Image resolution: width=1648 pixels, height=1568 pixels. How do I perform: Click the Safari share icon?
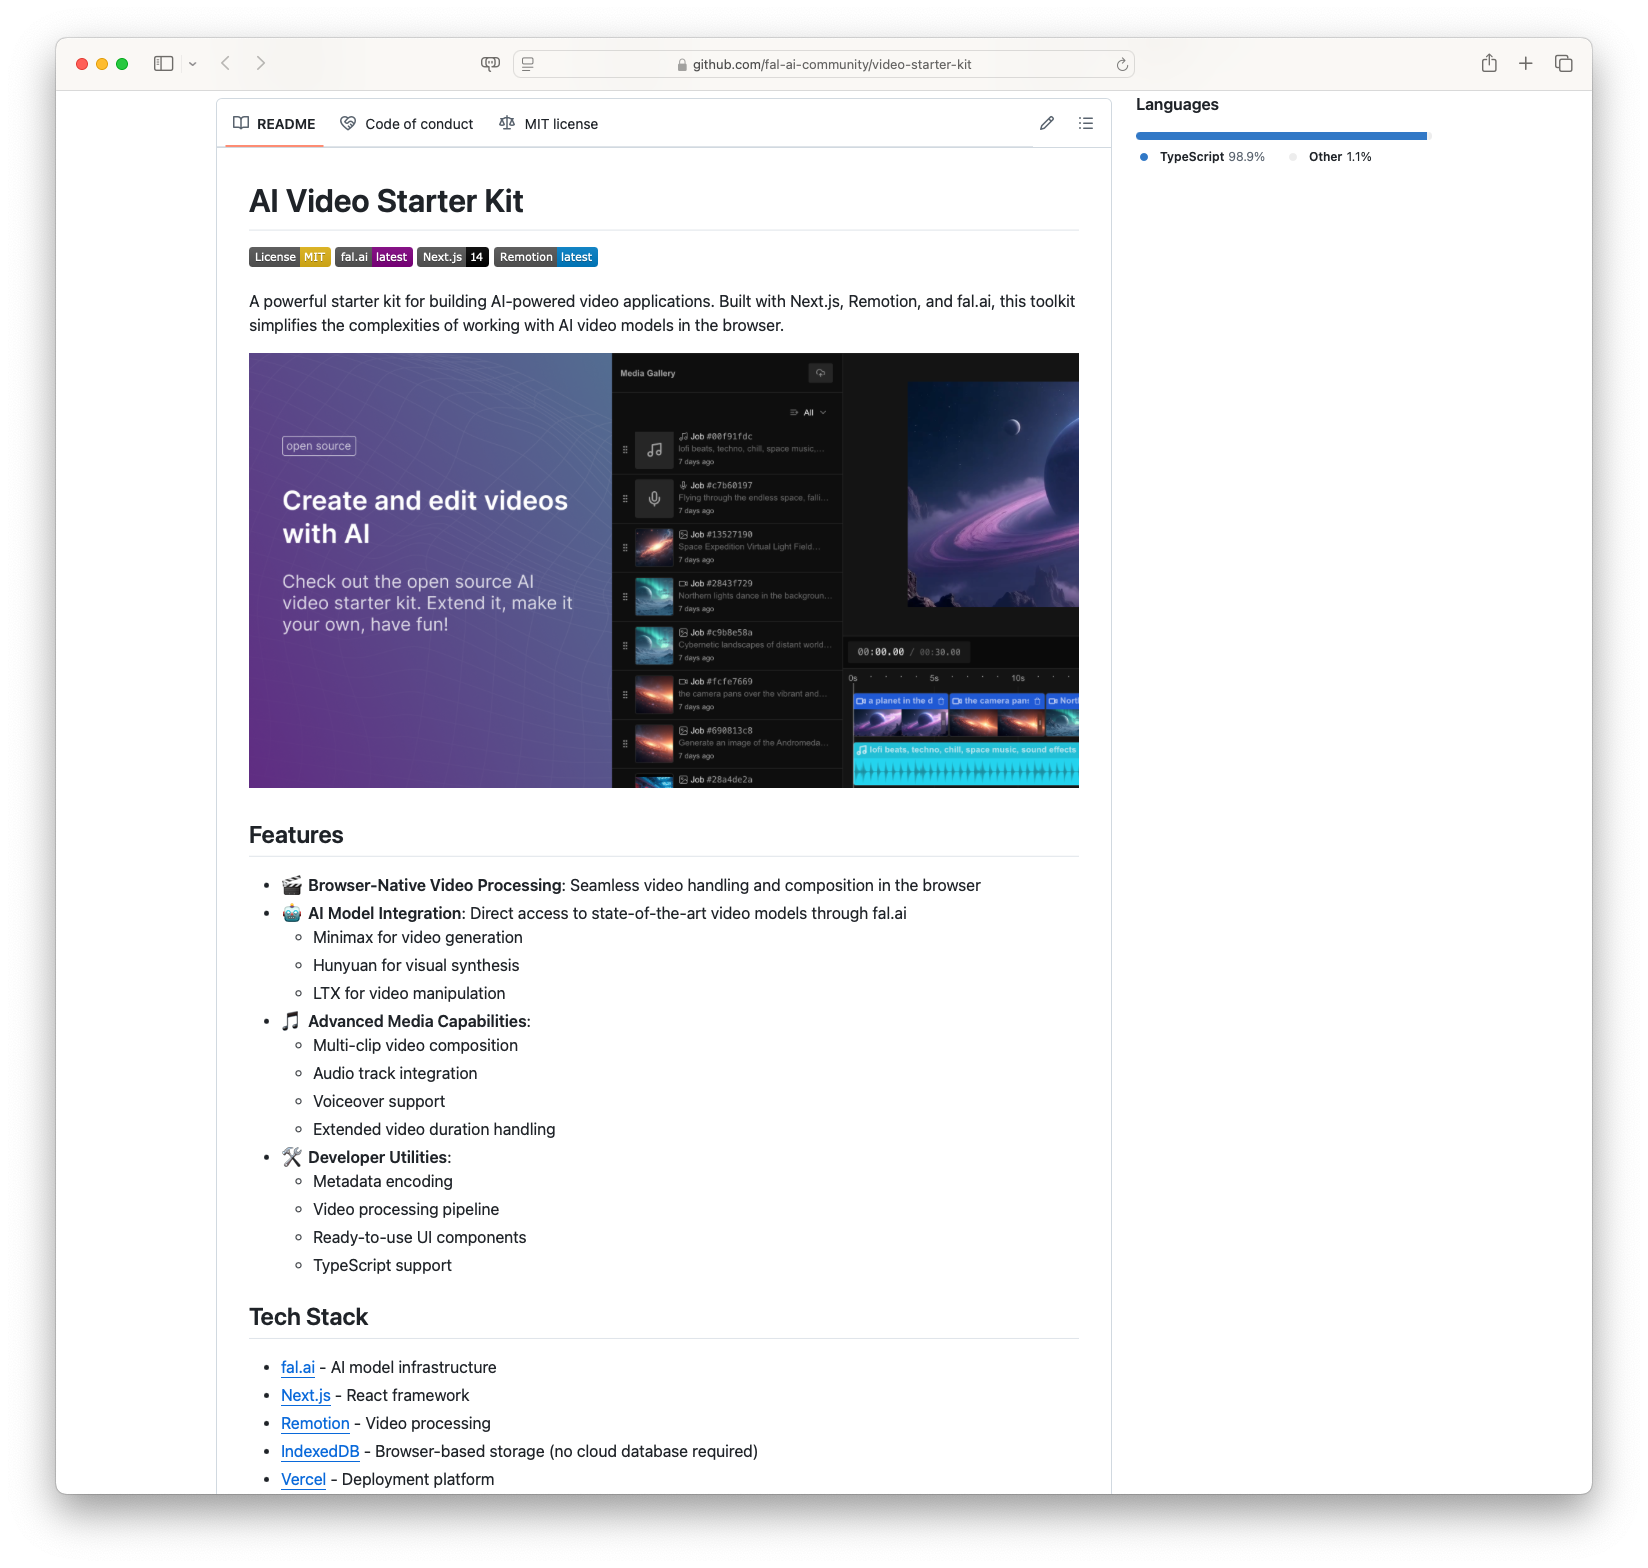[x=1489, y=64]
